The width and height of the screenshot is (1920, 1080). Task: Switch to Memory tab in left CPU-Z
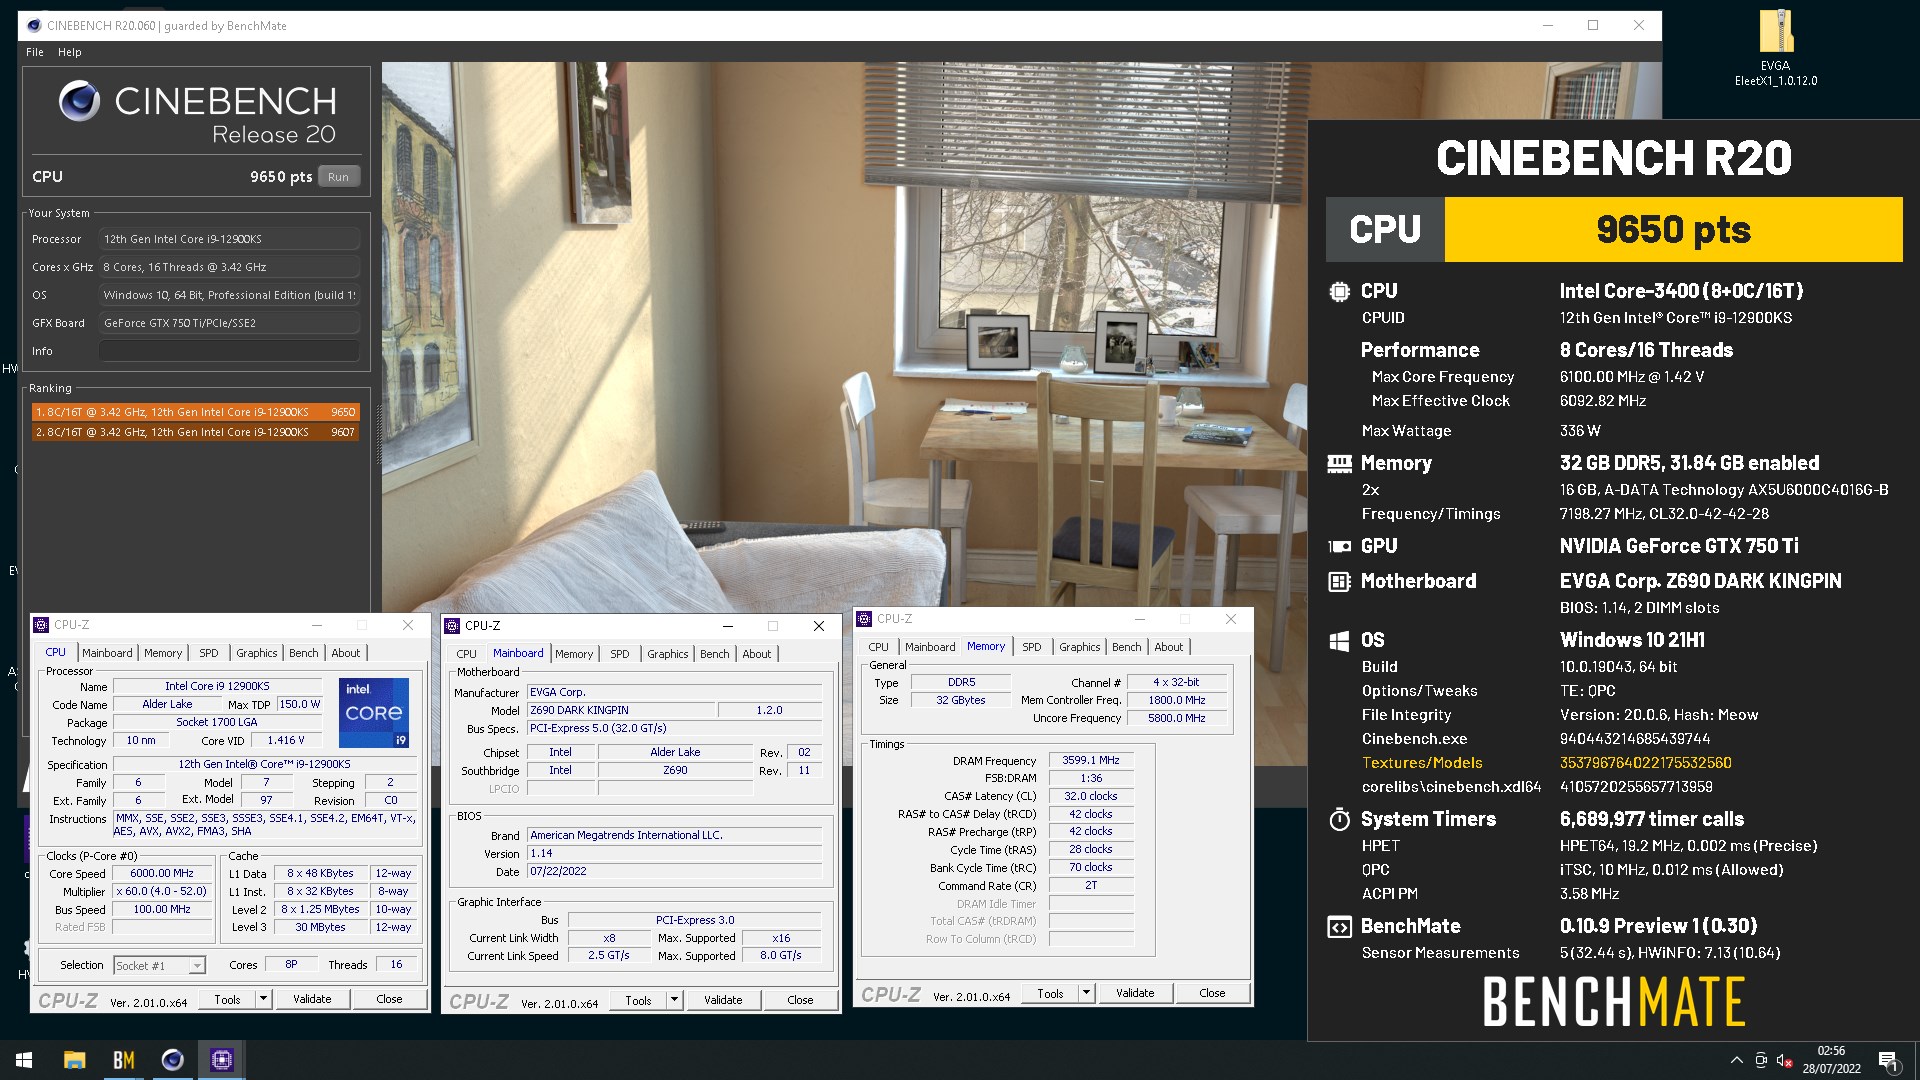[x=163, y=653]
